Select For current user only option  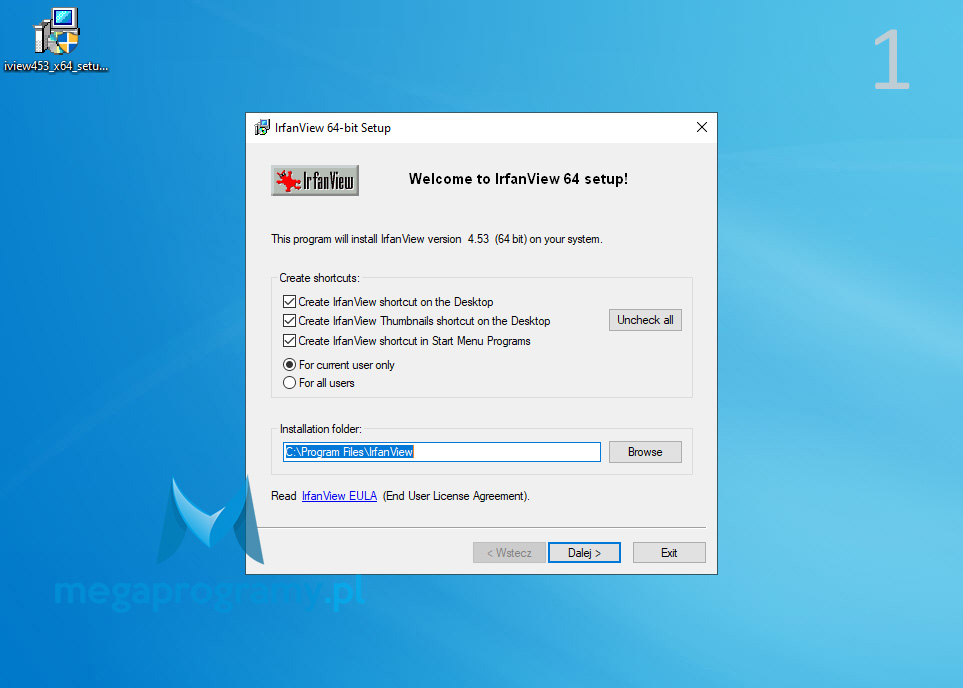pos(339,365)
